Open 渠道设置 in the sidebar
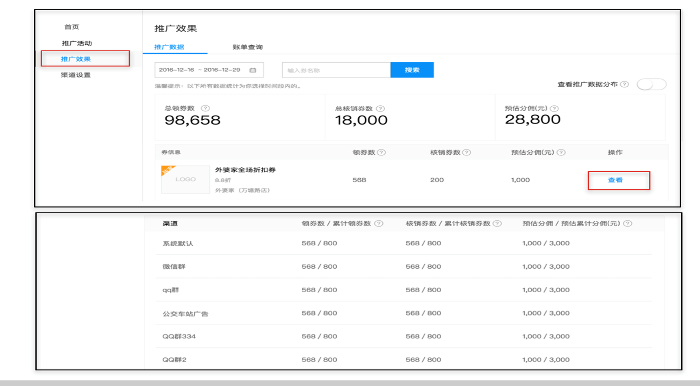 pyautogui.click(x=76, y=75)
